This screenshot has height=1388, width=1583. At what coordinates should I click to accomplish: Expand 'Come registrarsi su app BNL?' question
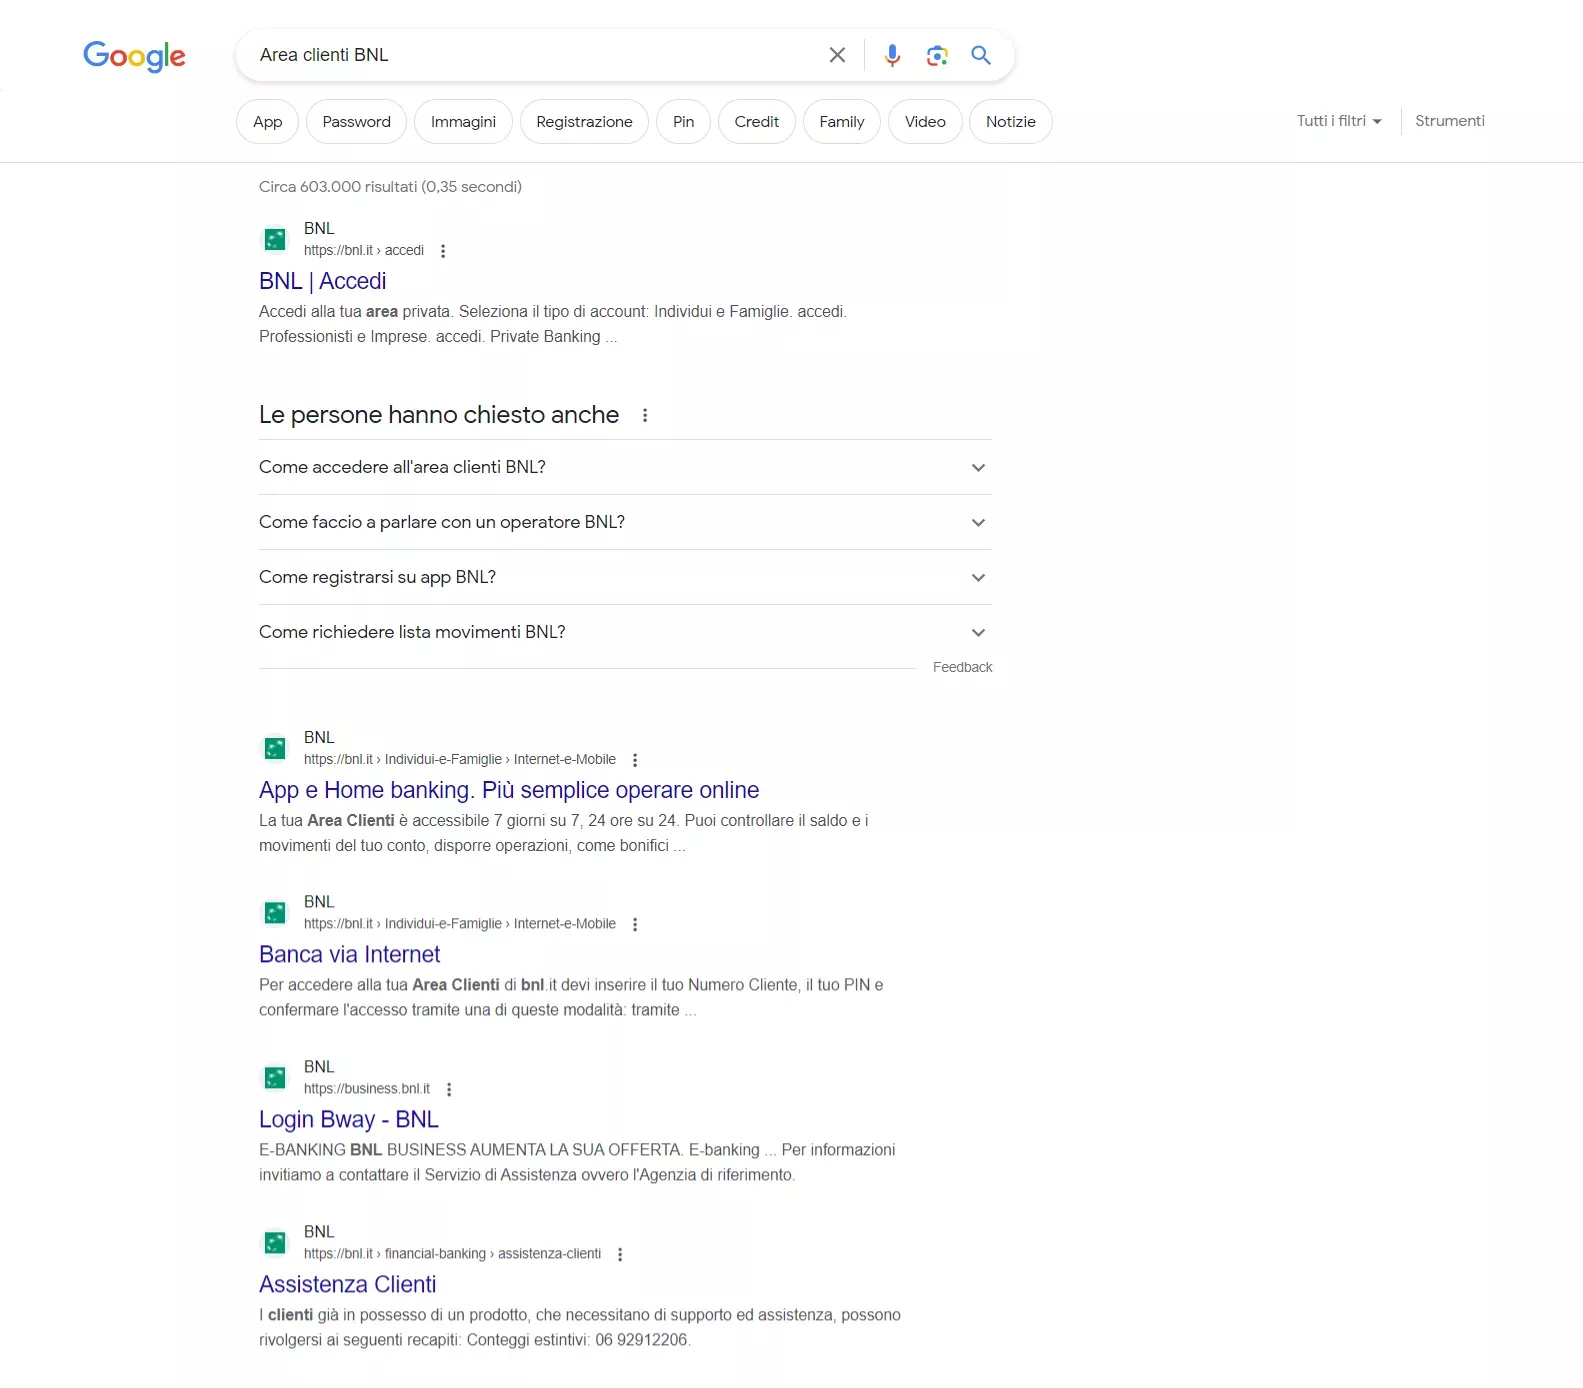tap(625, 577)
